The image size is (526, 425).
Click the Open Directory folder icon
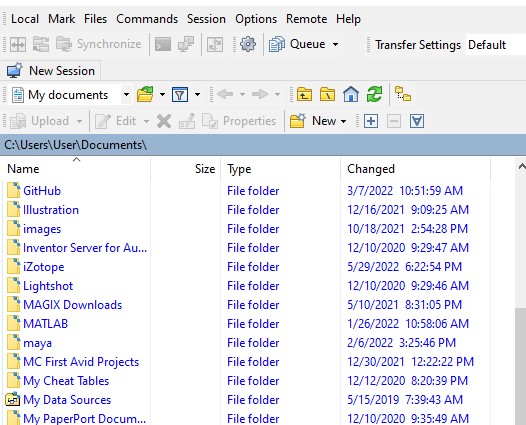pos(145,95)
